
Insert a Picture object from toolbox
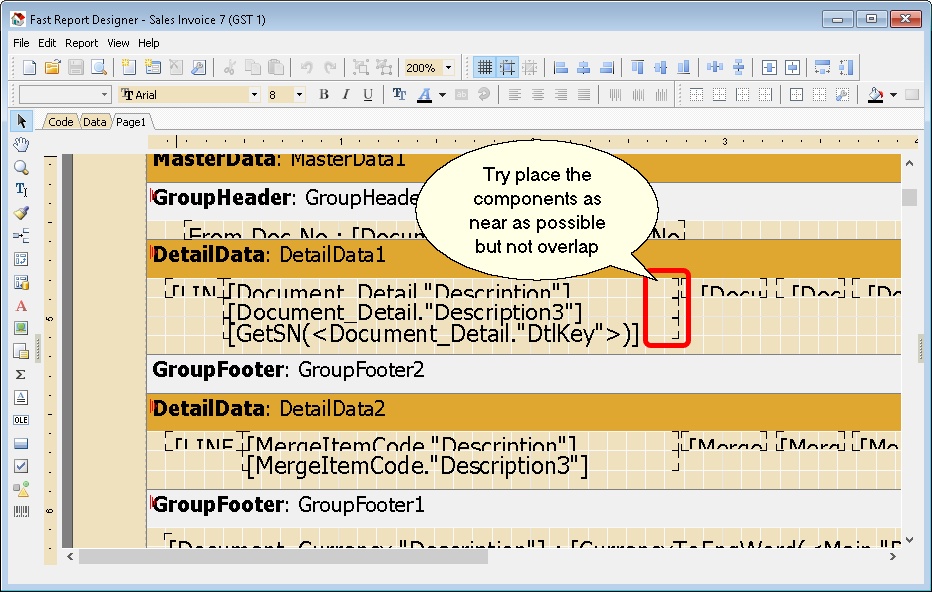pyautogui.click(x=21, y=328)
